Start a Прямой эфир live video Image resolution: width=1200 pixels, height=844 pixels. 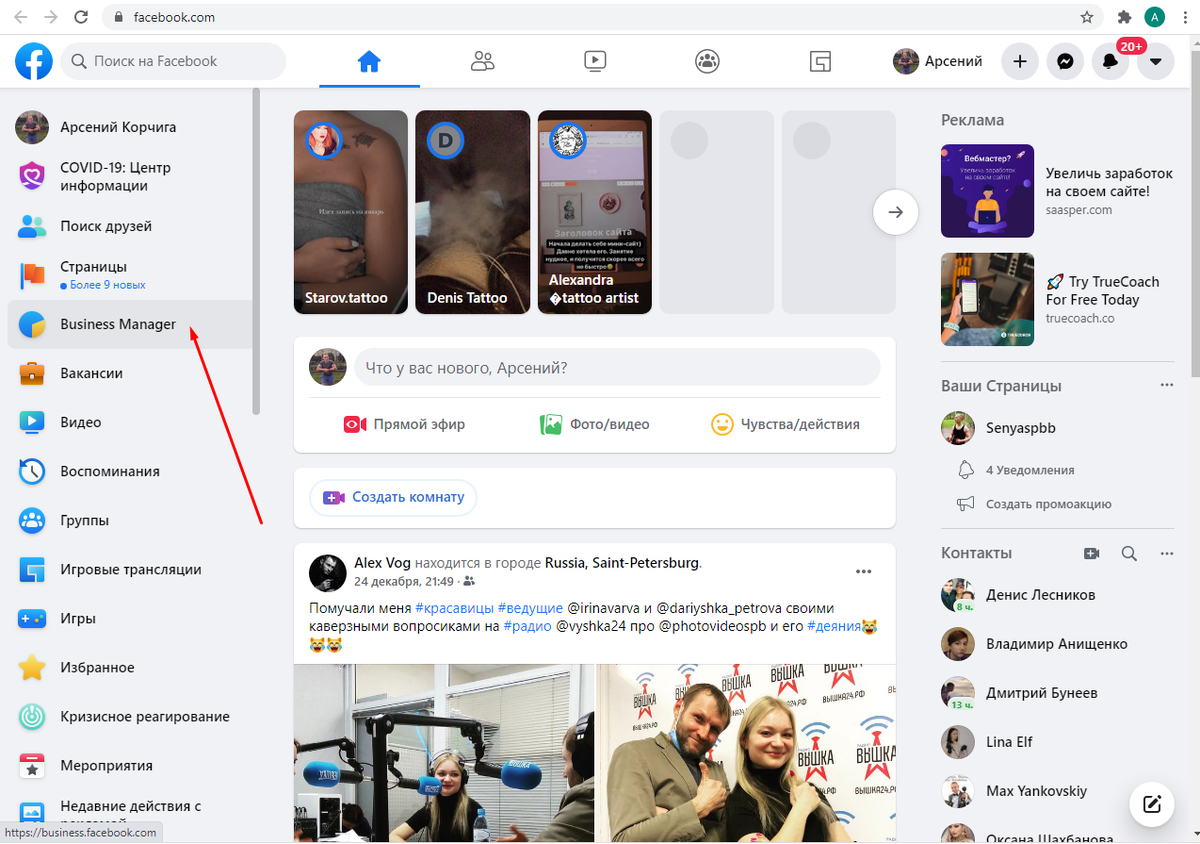(404, 424)
